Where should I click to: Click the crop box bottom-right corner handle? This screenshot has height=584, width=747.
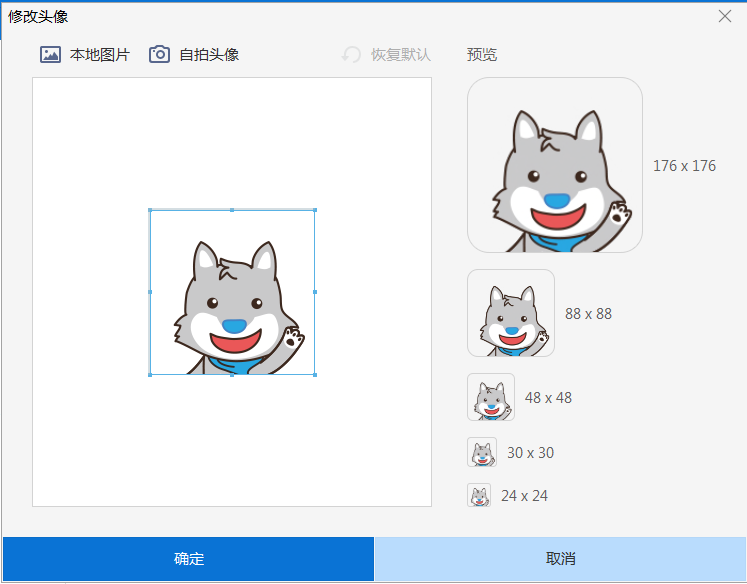315,375
